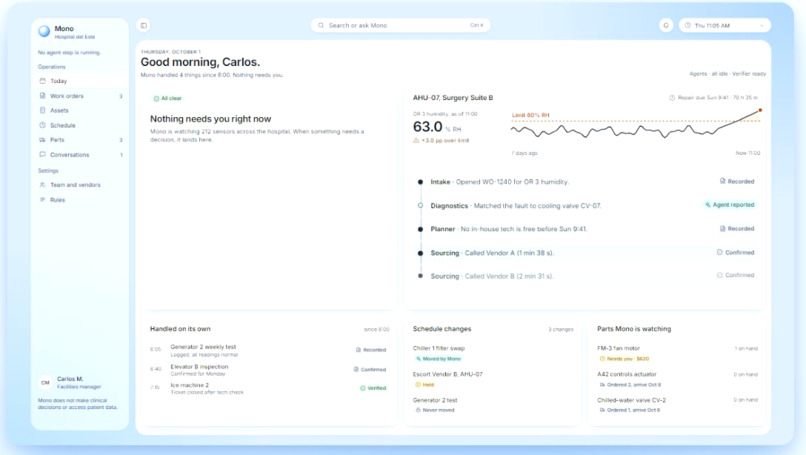Screen dimensions: 806x455
Task: Open Today in the sidebar
Action: [x=81, y=81]
